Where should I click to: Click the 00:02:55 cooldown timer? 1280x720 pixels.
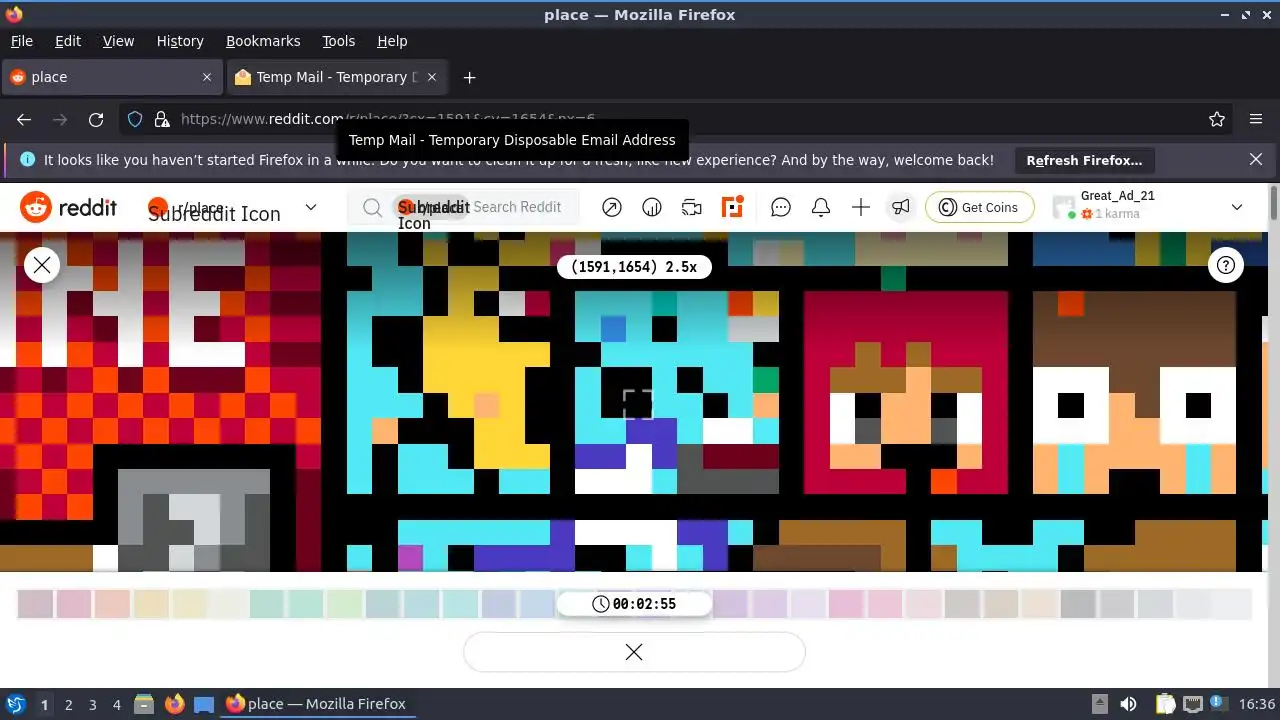pos(634,604)
